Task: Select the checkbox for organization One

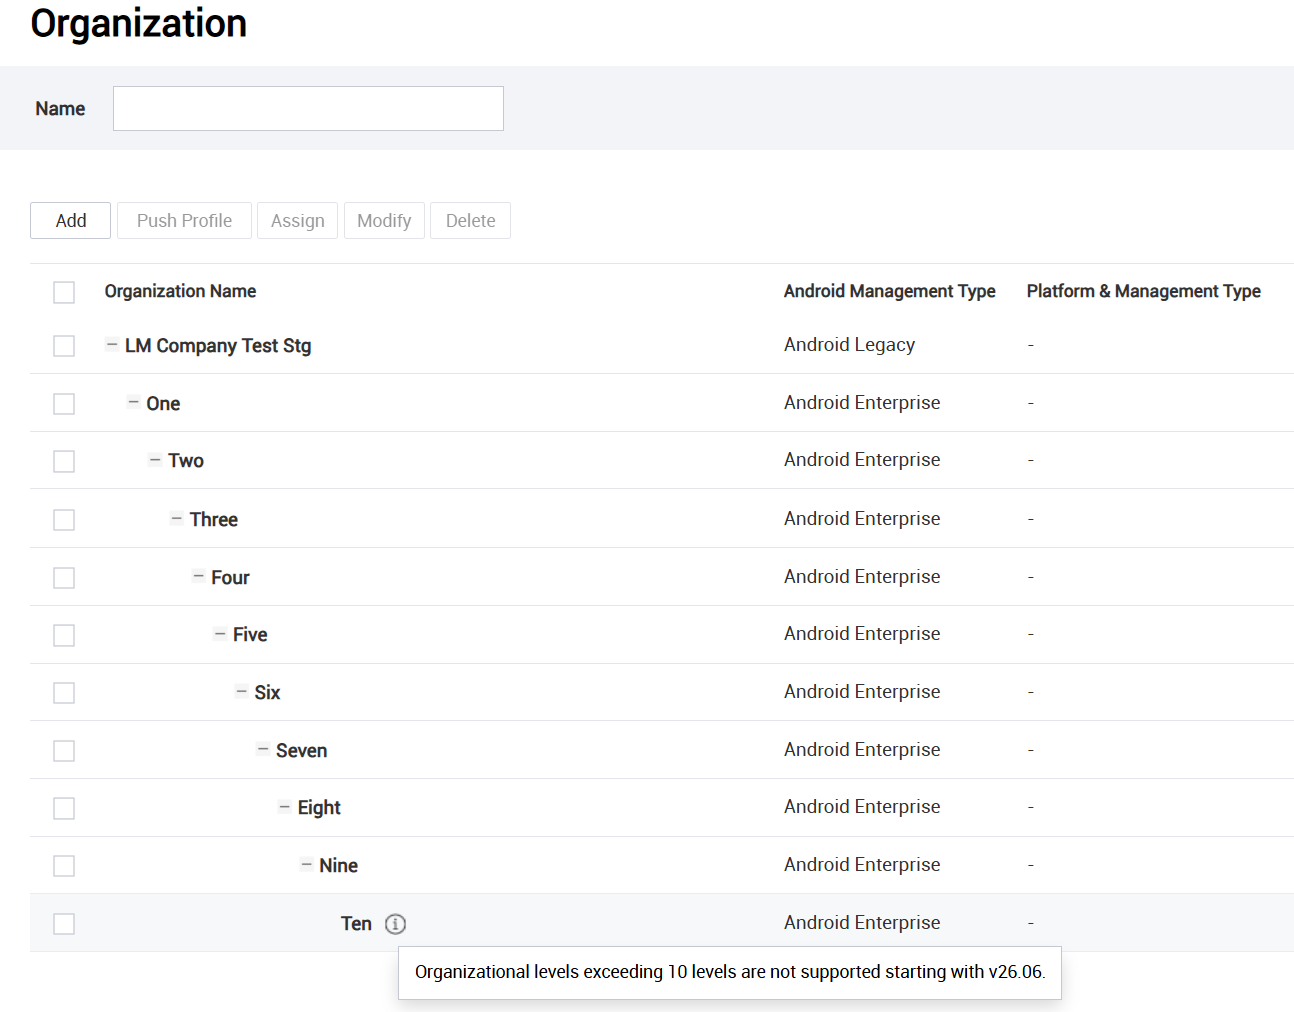Action: point(64,404)
